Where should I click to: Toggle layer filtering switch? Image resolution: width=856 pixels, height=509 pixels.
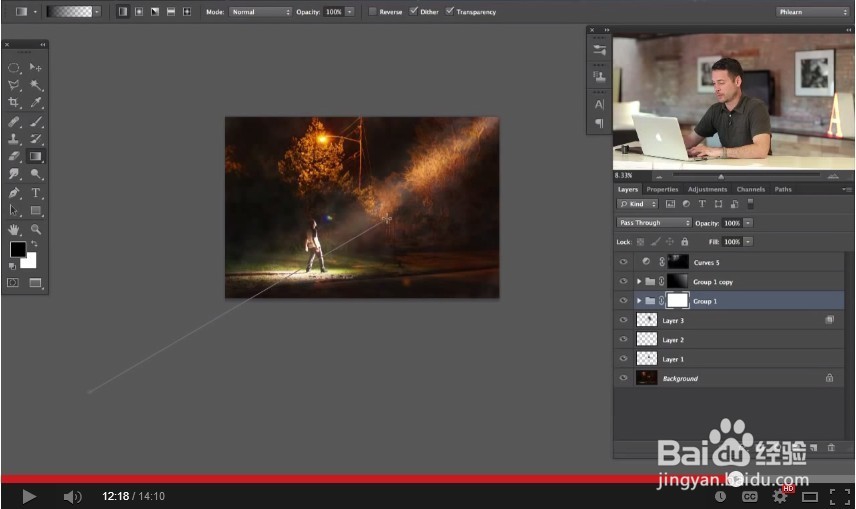tap(750, 203)
